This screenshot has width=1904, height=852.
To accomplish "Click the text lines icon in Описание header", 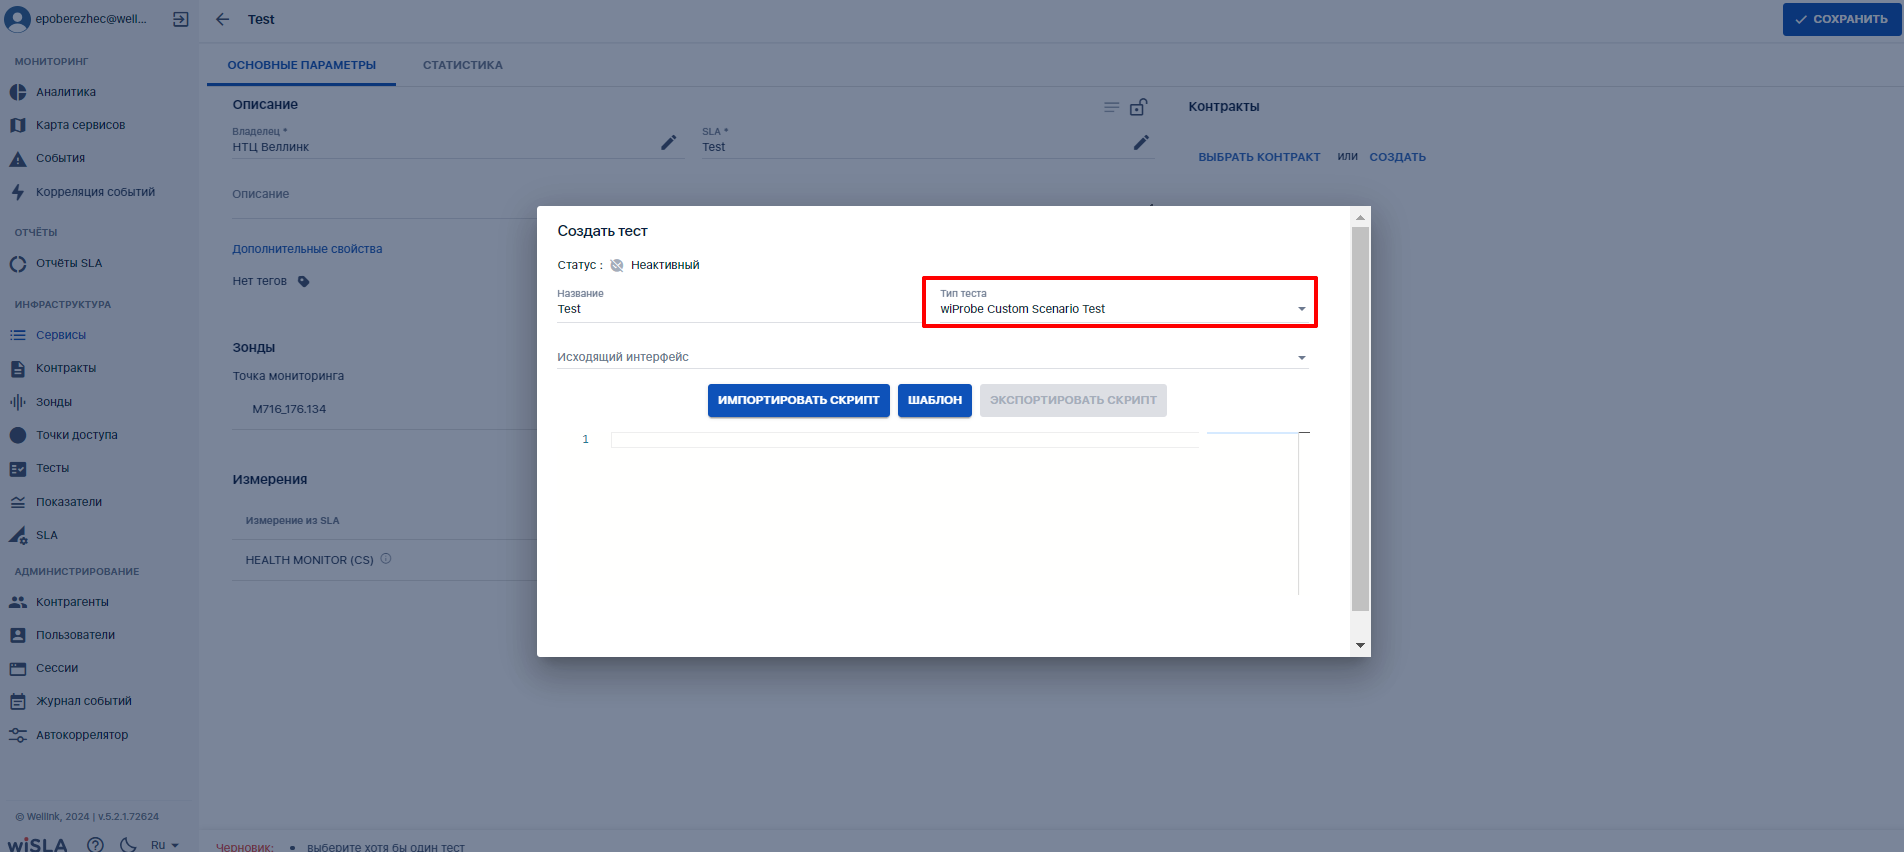I will (1111, 107).
